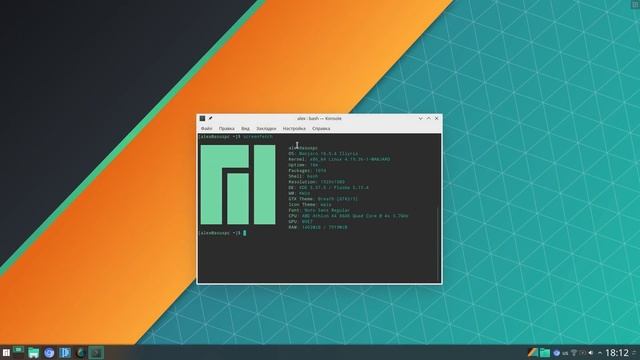The width and height of the screenshot is (640, 360).
Task: Click the Resolution line in terminal output
Action: pyautogui.click(x=317, y=182)
